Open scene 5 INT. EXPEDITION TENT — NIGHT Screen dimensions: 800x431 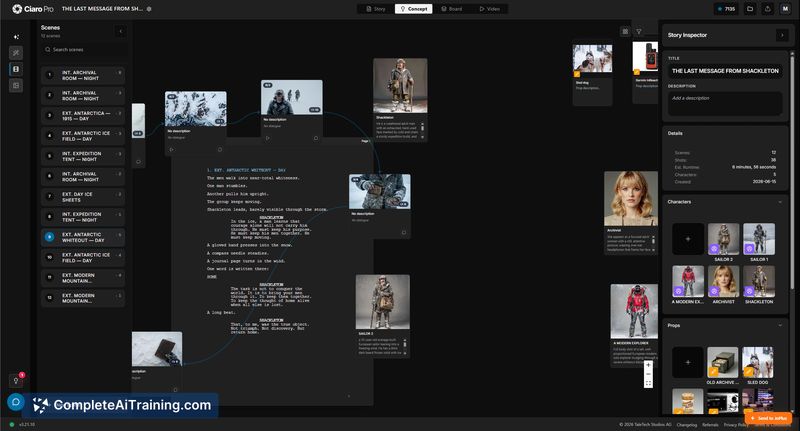point(83,156)
